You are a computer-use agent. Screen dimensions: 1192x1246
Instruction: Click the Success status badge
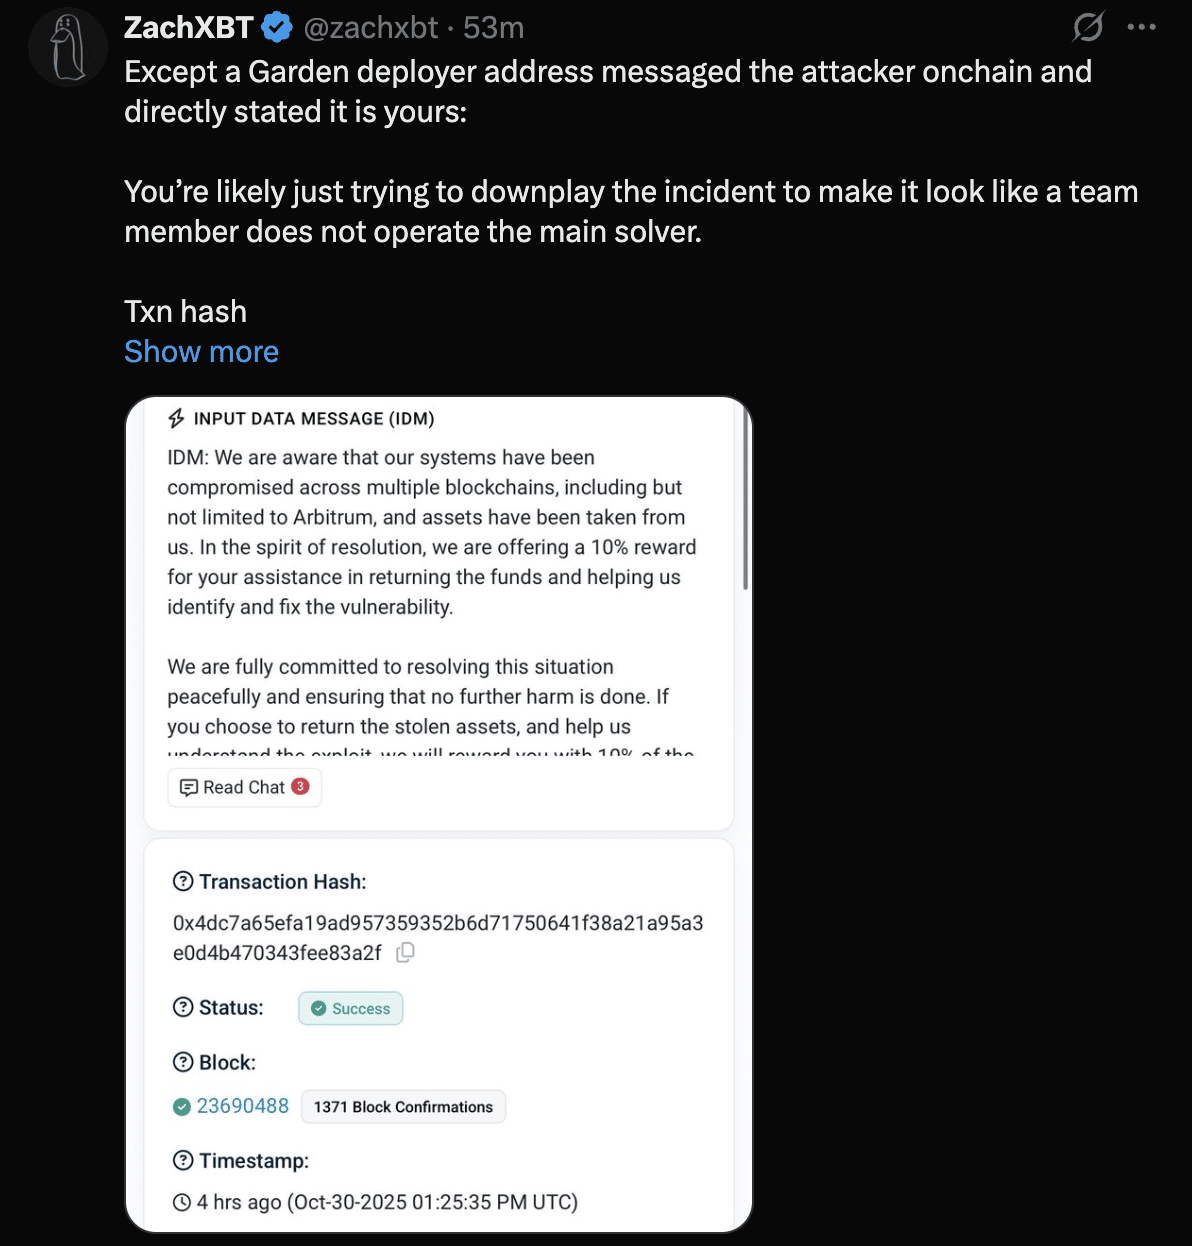point(350,1008)
